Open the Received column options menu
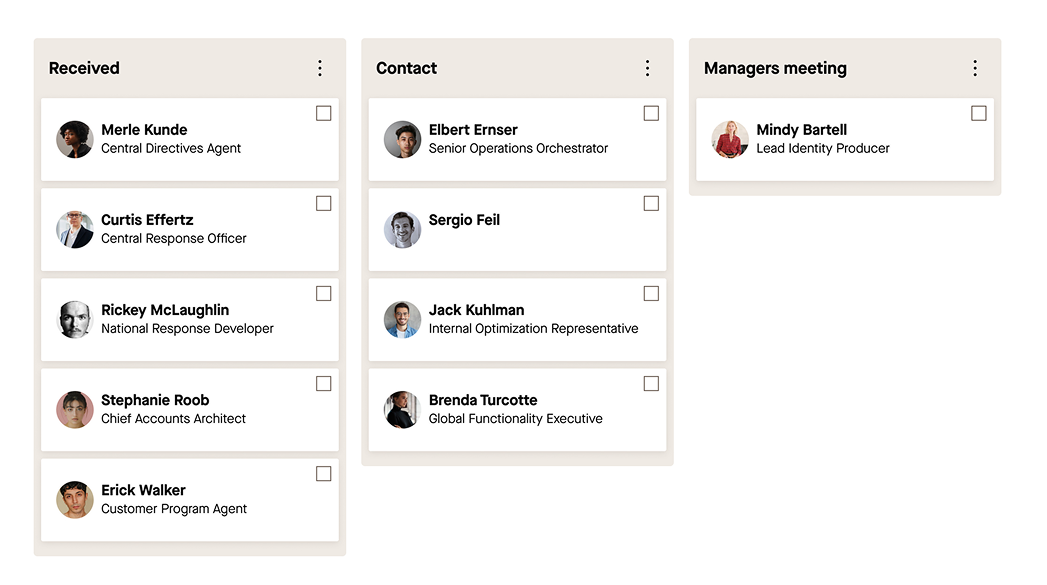The width and height of the screenshot is (1047, 585). point(320,68)
